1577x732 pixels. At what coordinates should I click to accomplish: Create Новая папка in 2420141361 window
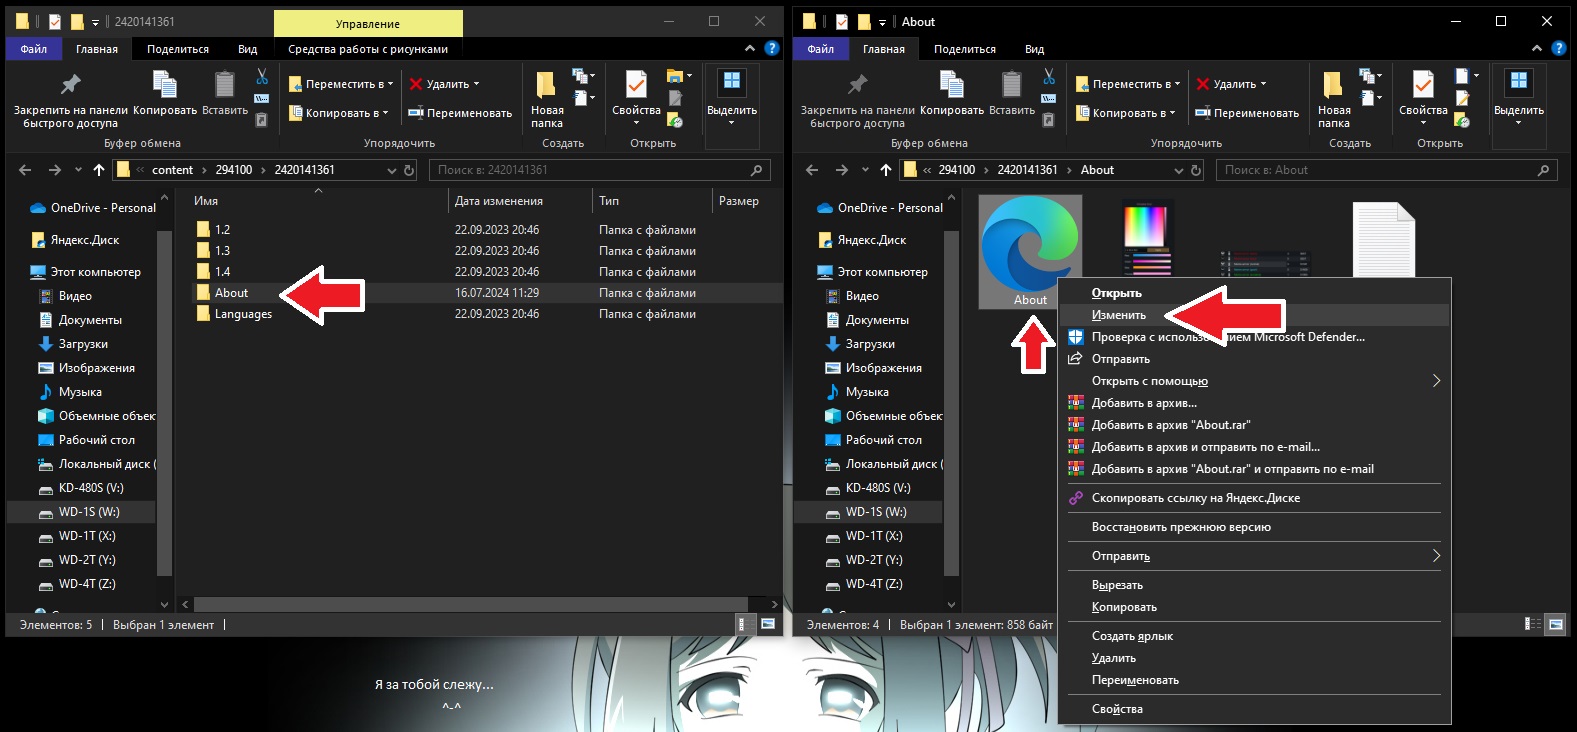click(x=547, y=98)
